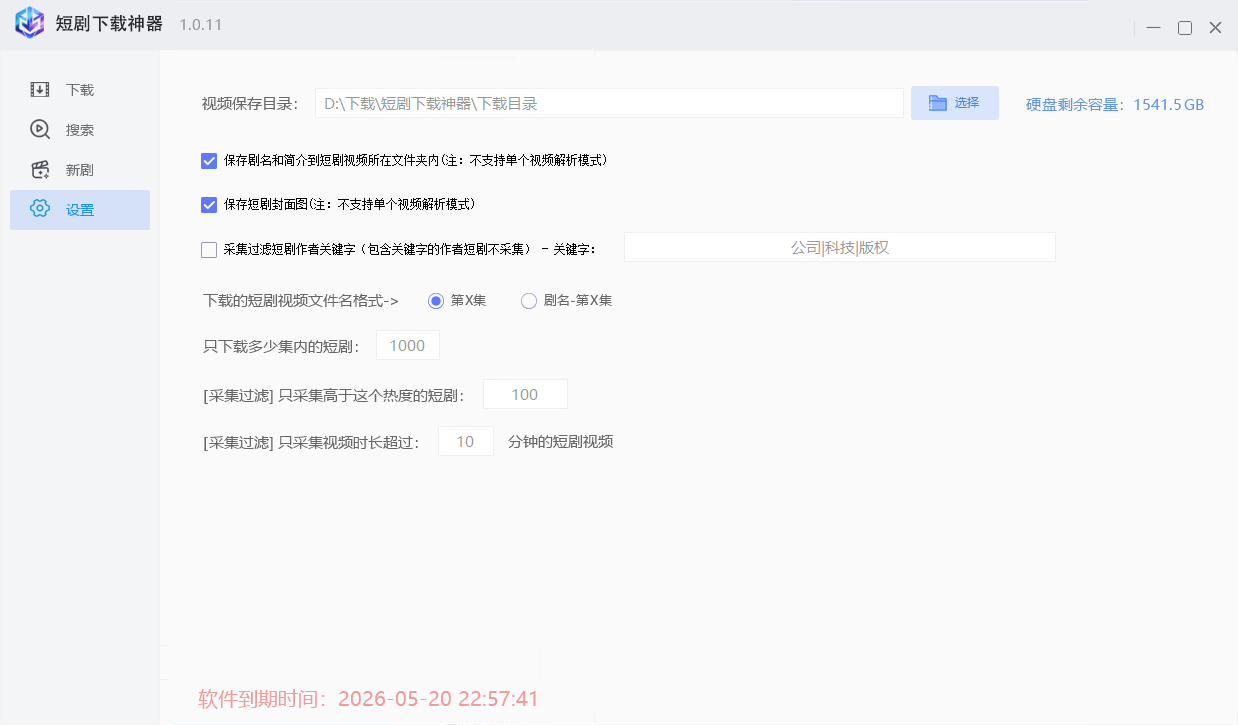Image resolution: width=1238 pixels, height=725 pixels.
Task: Click the 只采集视频时长超过： label
Action: coord(311,442)
